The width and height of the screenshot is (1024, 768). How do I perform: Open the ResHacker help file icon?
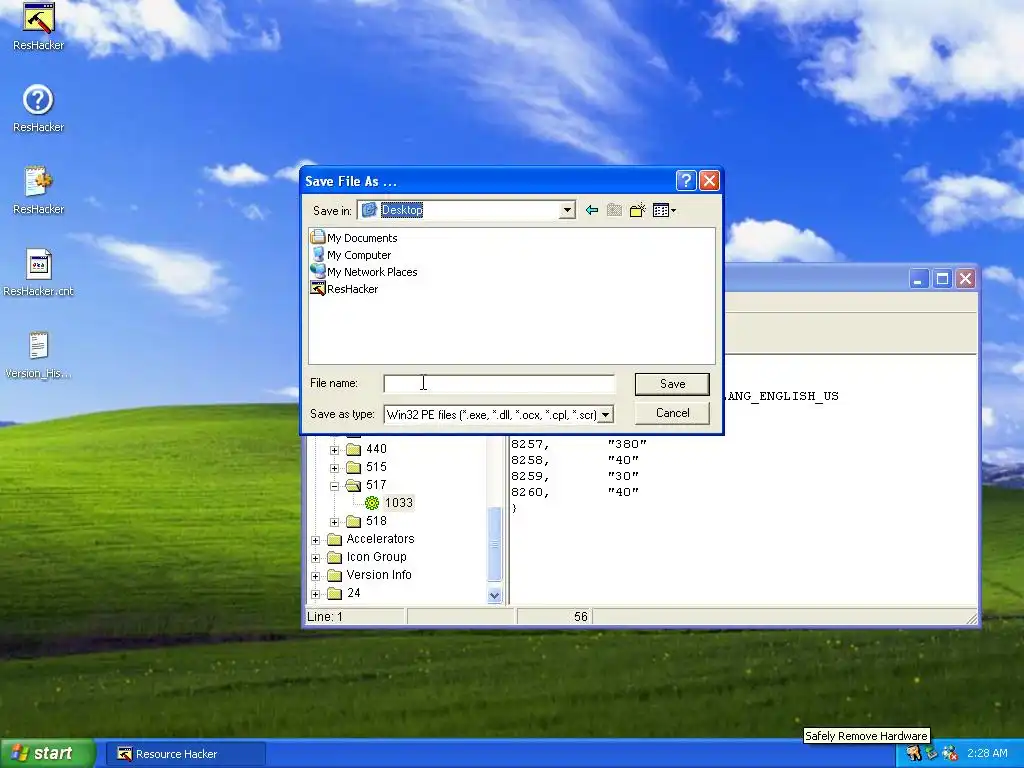click(x=38, y=100)
